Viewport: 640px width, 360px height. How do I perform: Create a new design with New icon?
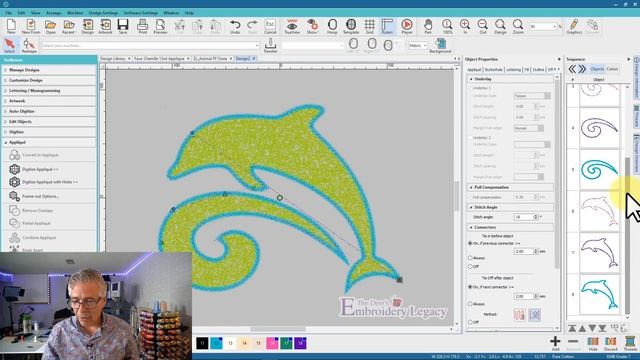click(x=11, y=27)
